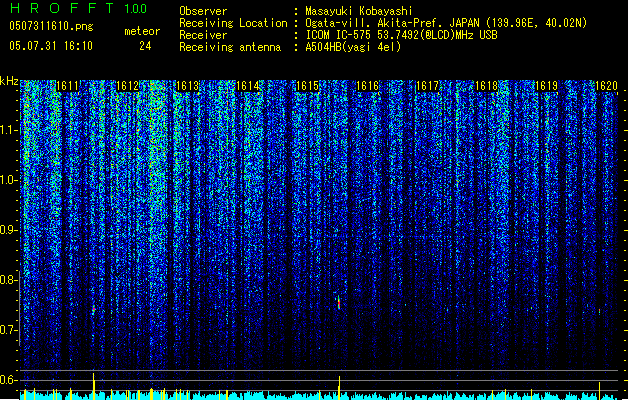The height and width of the screenshot is (400, 629).
Task: Click the meteor count value 24
Action: pos(145,46)
